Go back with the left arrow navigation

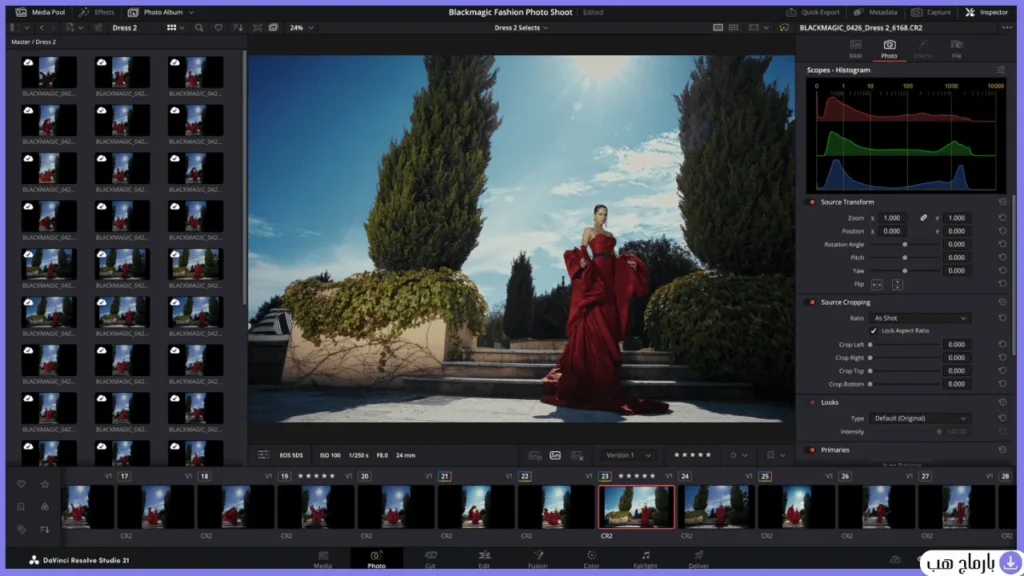pyautogui.click(x=42, y=27)
